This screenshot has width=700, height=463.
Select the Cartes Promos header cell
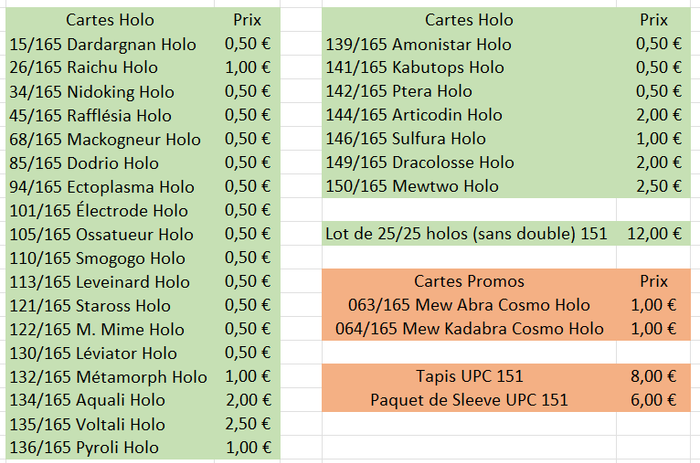tap(469, 282)
